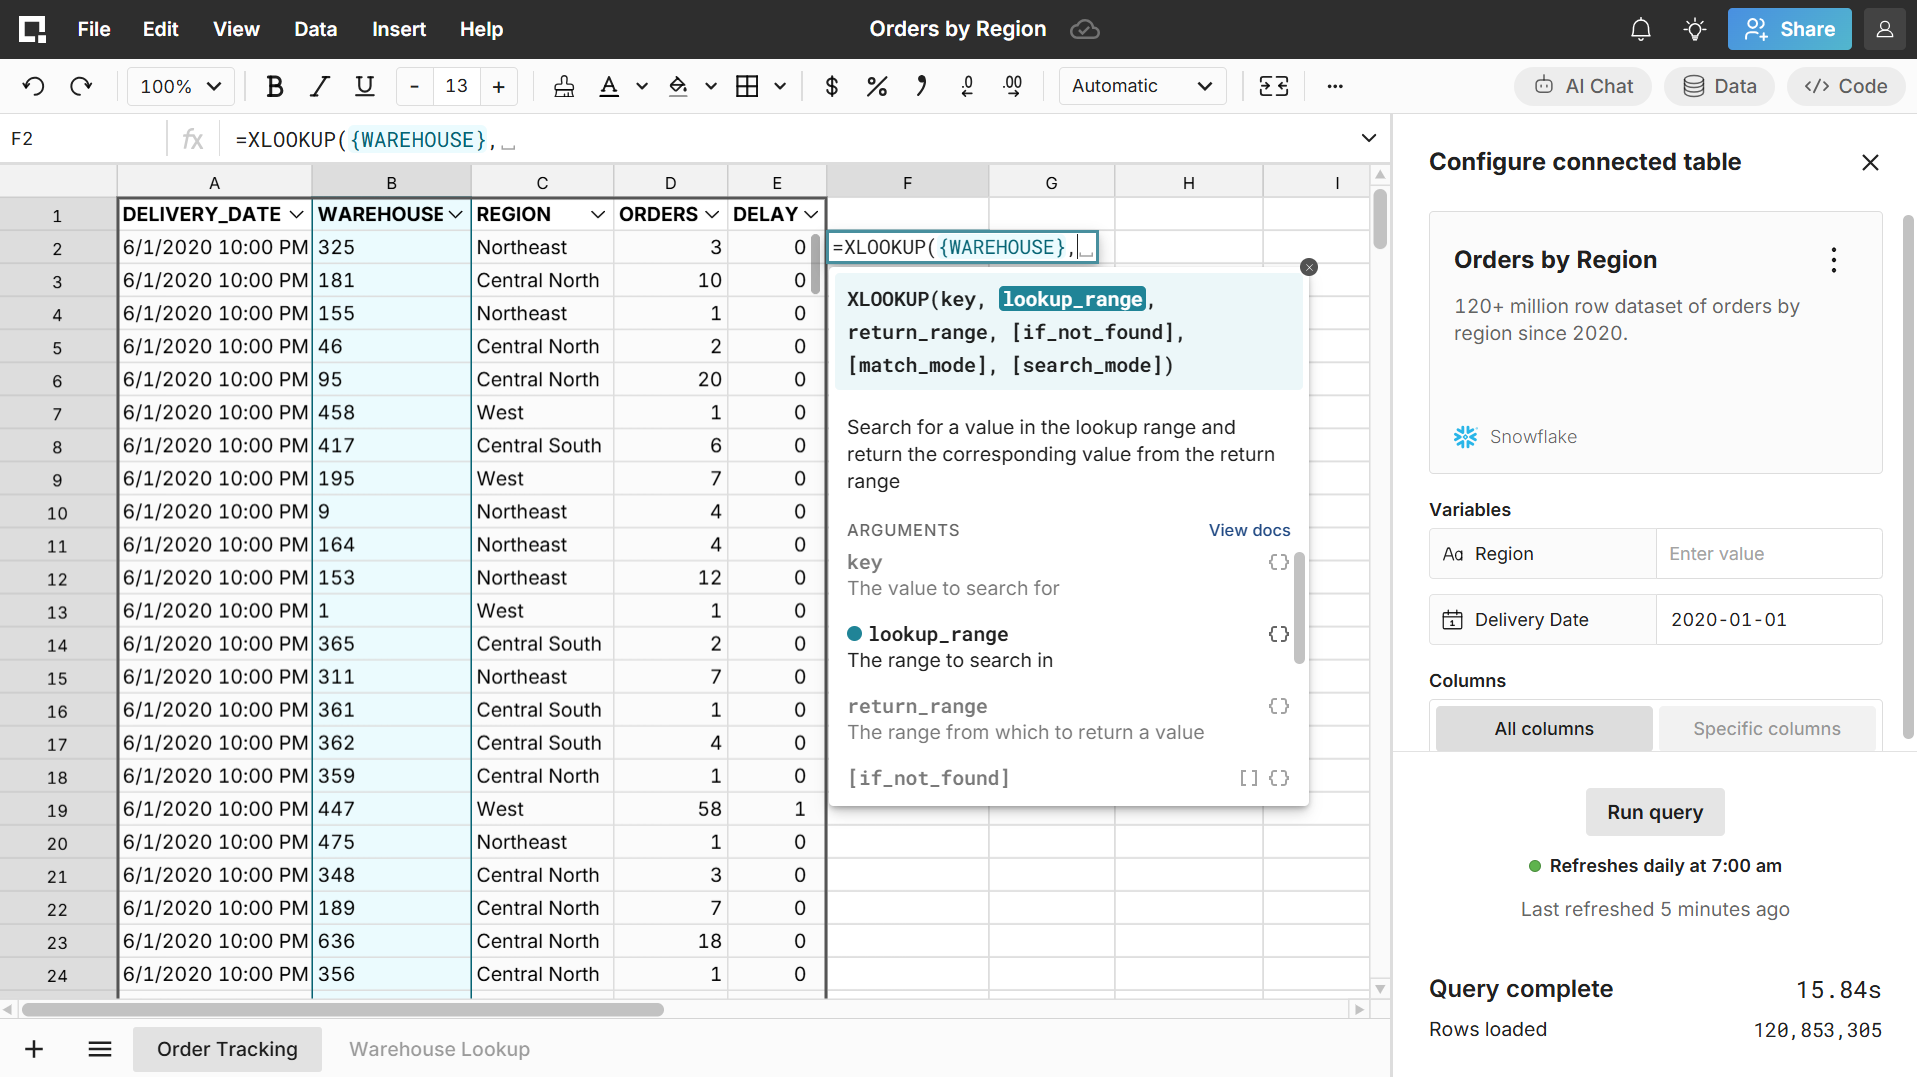Click the borders icon
This screenshot has height=1077, width=1917.
click(x=747, y=86)
